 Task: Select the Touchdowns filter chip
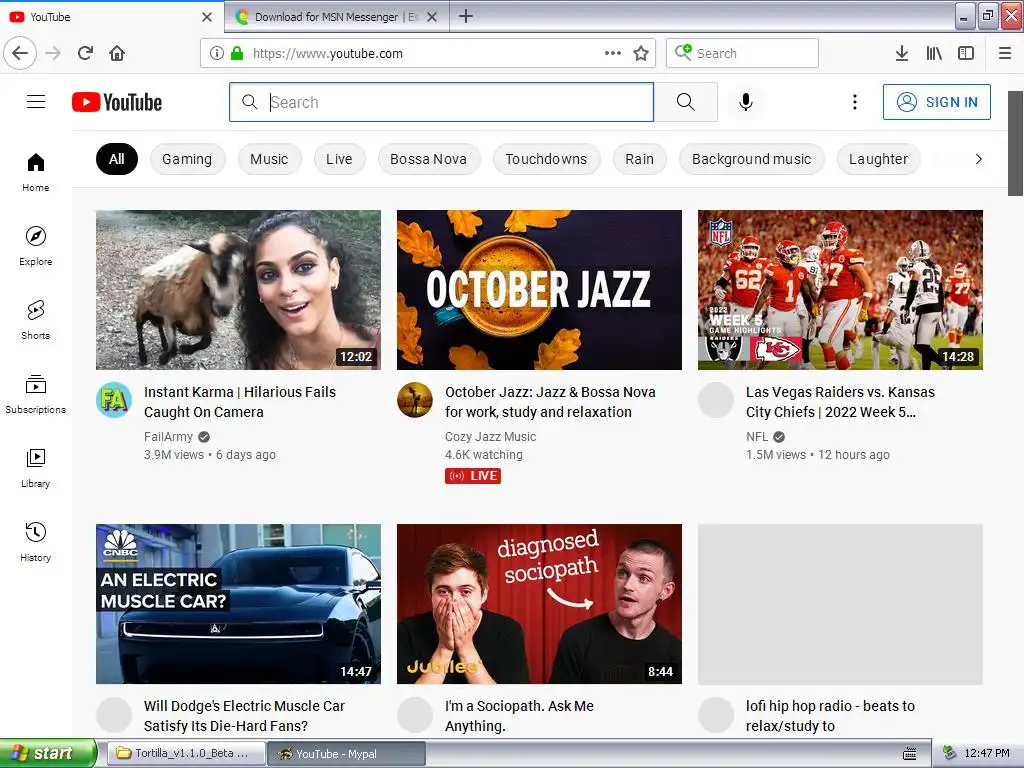(546, 159)
